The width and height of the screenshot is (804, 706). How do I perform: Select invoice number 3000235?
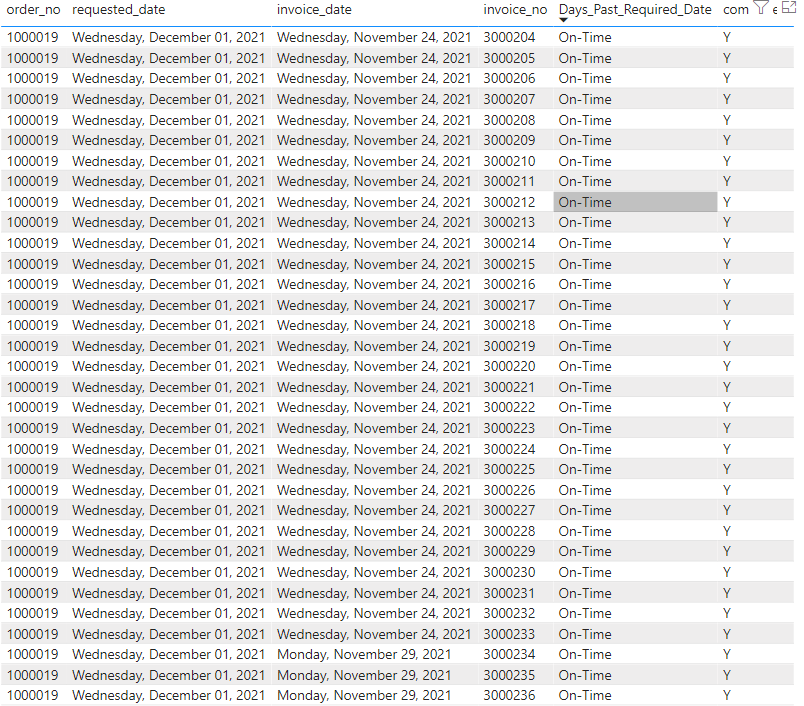coord(509,675)
